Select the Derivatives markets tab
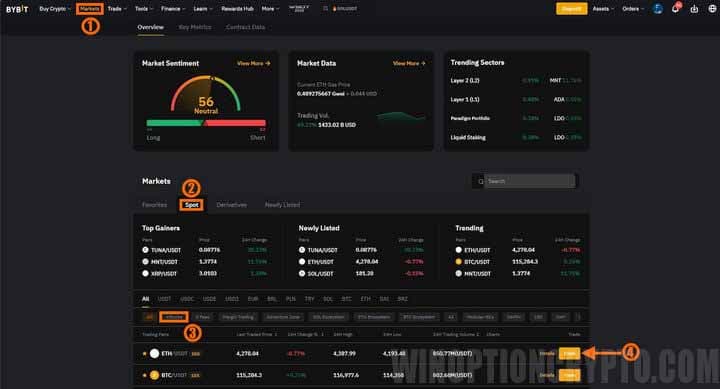720x389 pixels. tap(231, 205)
